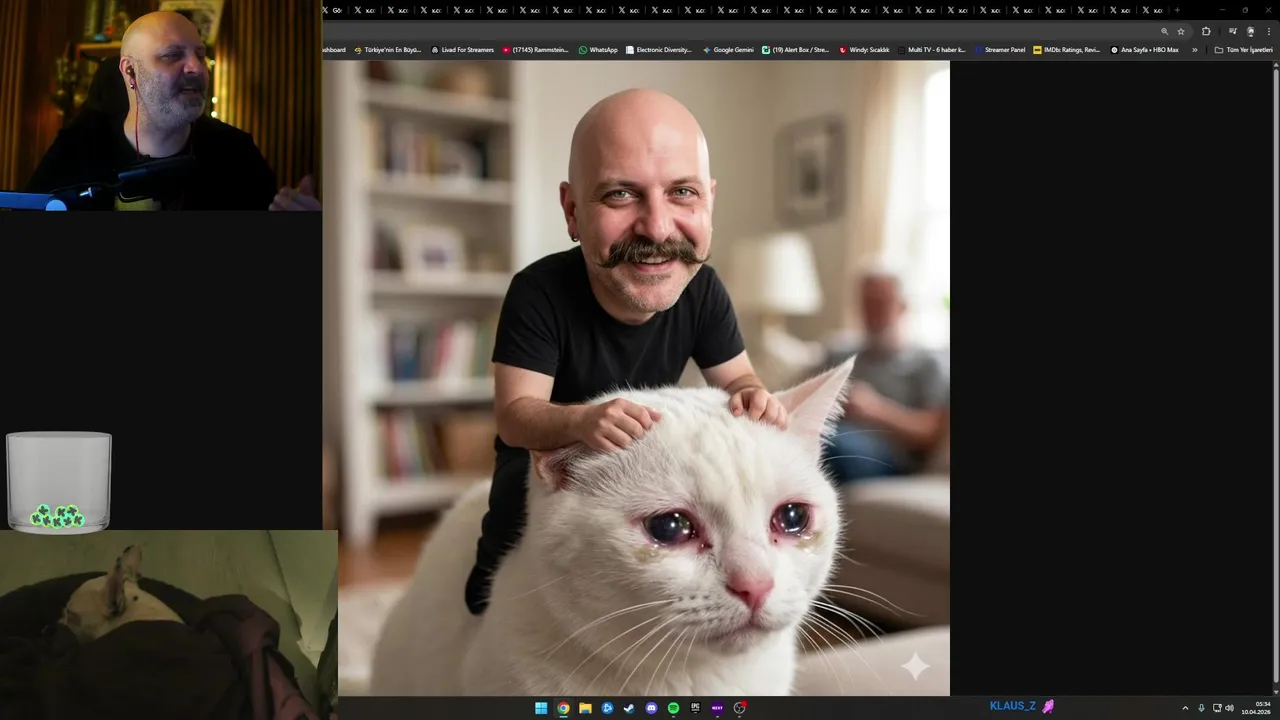Open a new tab with the plus button
This screenshot has height=720, width=1280.
coord(1177,10)
